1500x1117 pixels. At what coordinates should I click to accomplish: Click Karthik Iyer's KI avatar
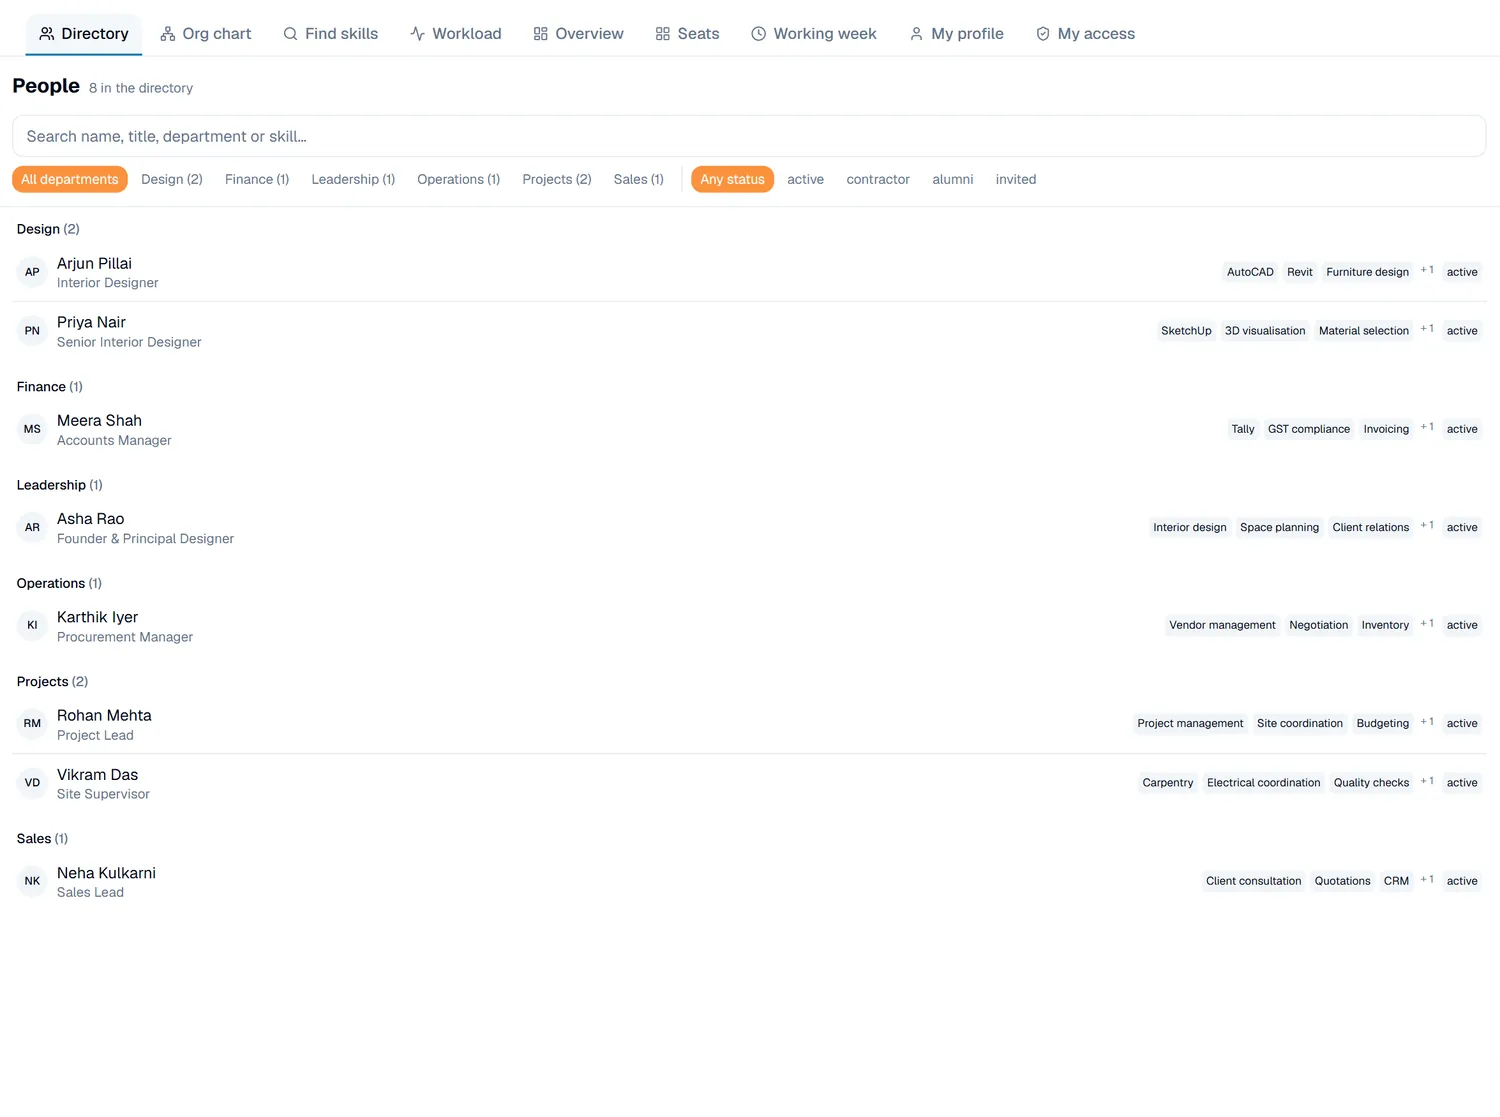[x=32, y=625]
